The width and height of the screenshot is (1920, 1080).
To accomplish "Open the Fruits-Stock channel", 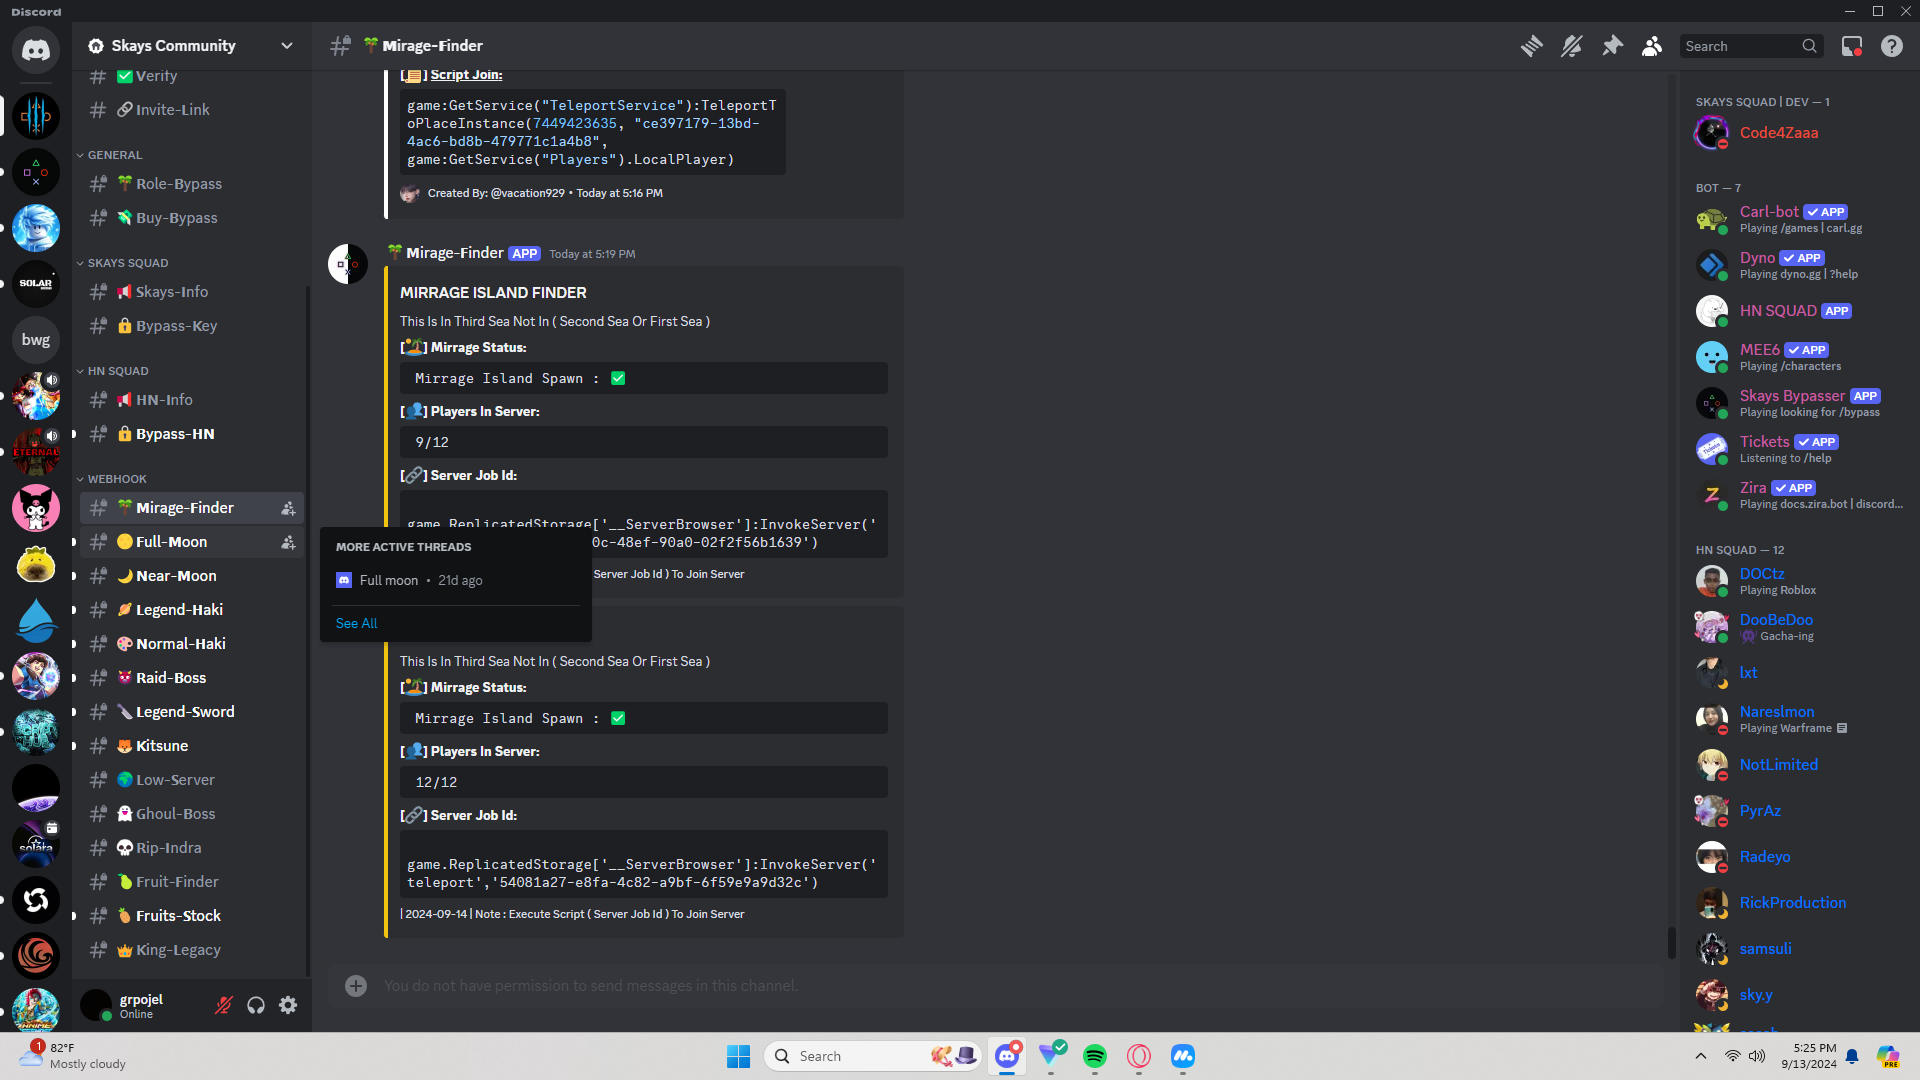I will [191, 916].
